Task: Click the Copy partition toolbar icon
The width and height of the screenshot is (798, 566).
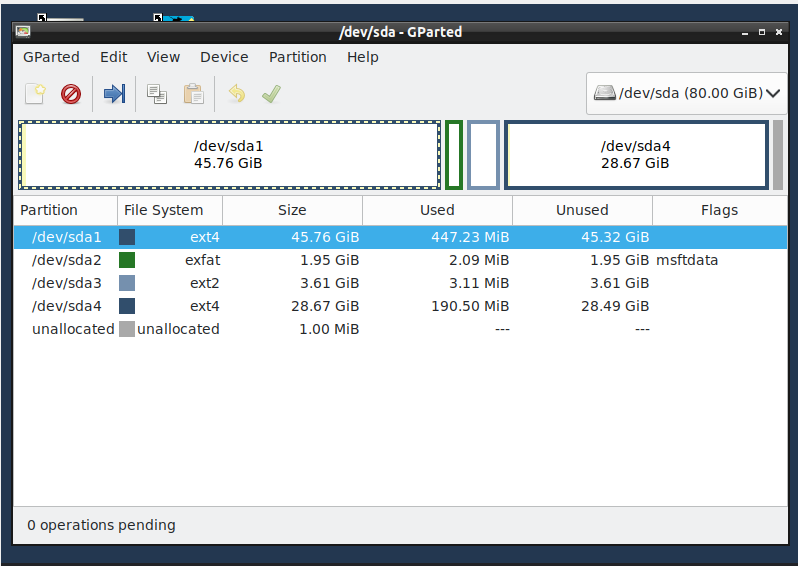Action: point(157,94)
